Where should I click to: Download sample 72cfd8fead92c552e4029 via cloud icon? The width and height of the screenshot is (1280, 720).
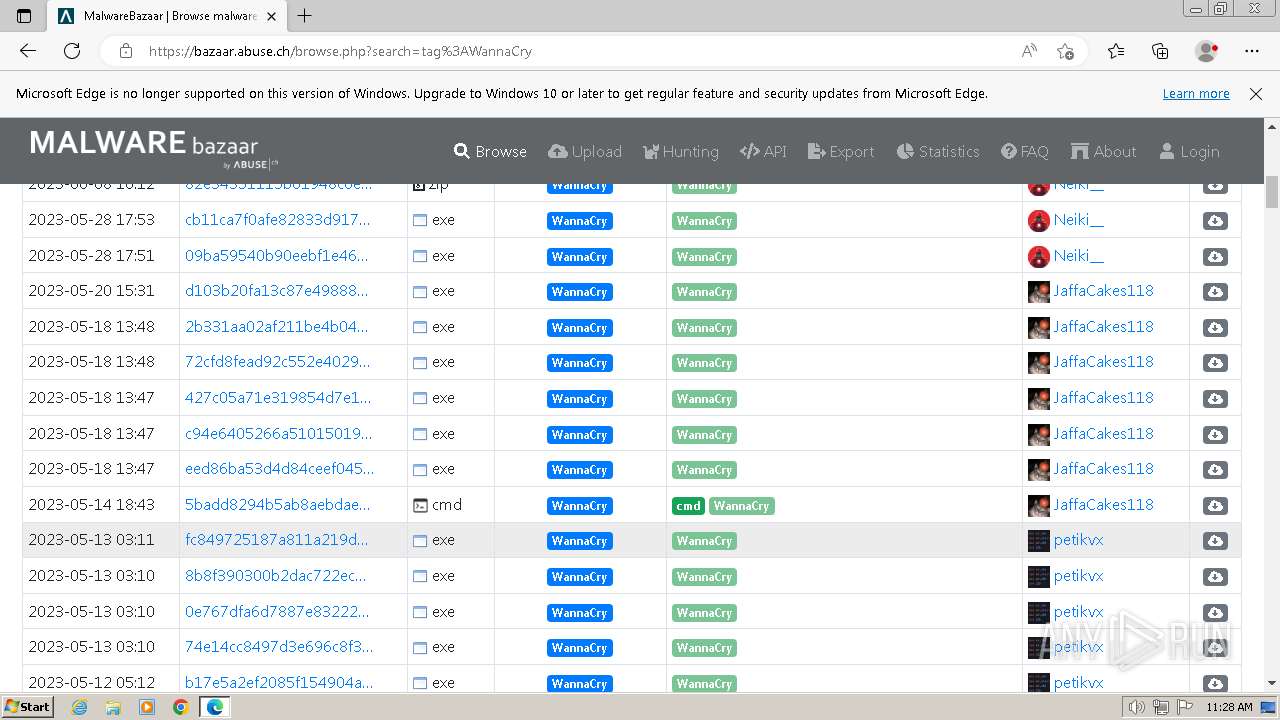tap(1215, 363)
